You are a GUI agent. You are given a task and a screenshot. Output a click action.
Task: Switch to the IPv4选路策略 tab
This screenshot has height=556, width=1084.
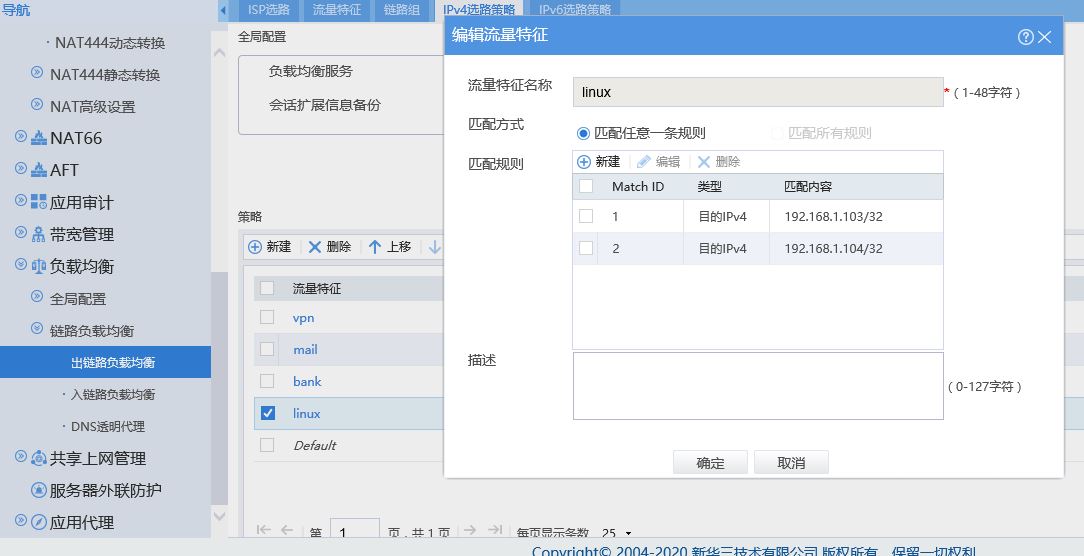[x=479, y=10]
